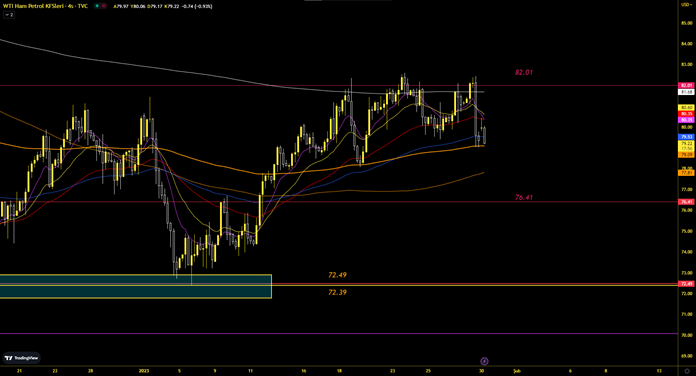696x376 pixels.
Task: Click the red 72.49 price axis tag
Action: click(x=686, y=284)
